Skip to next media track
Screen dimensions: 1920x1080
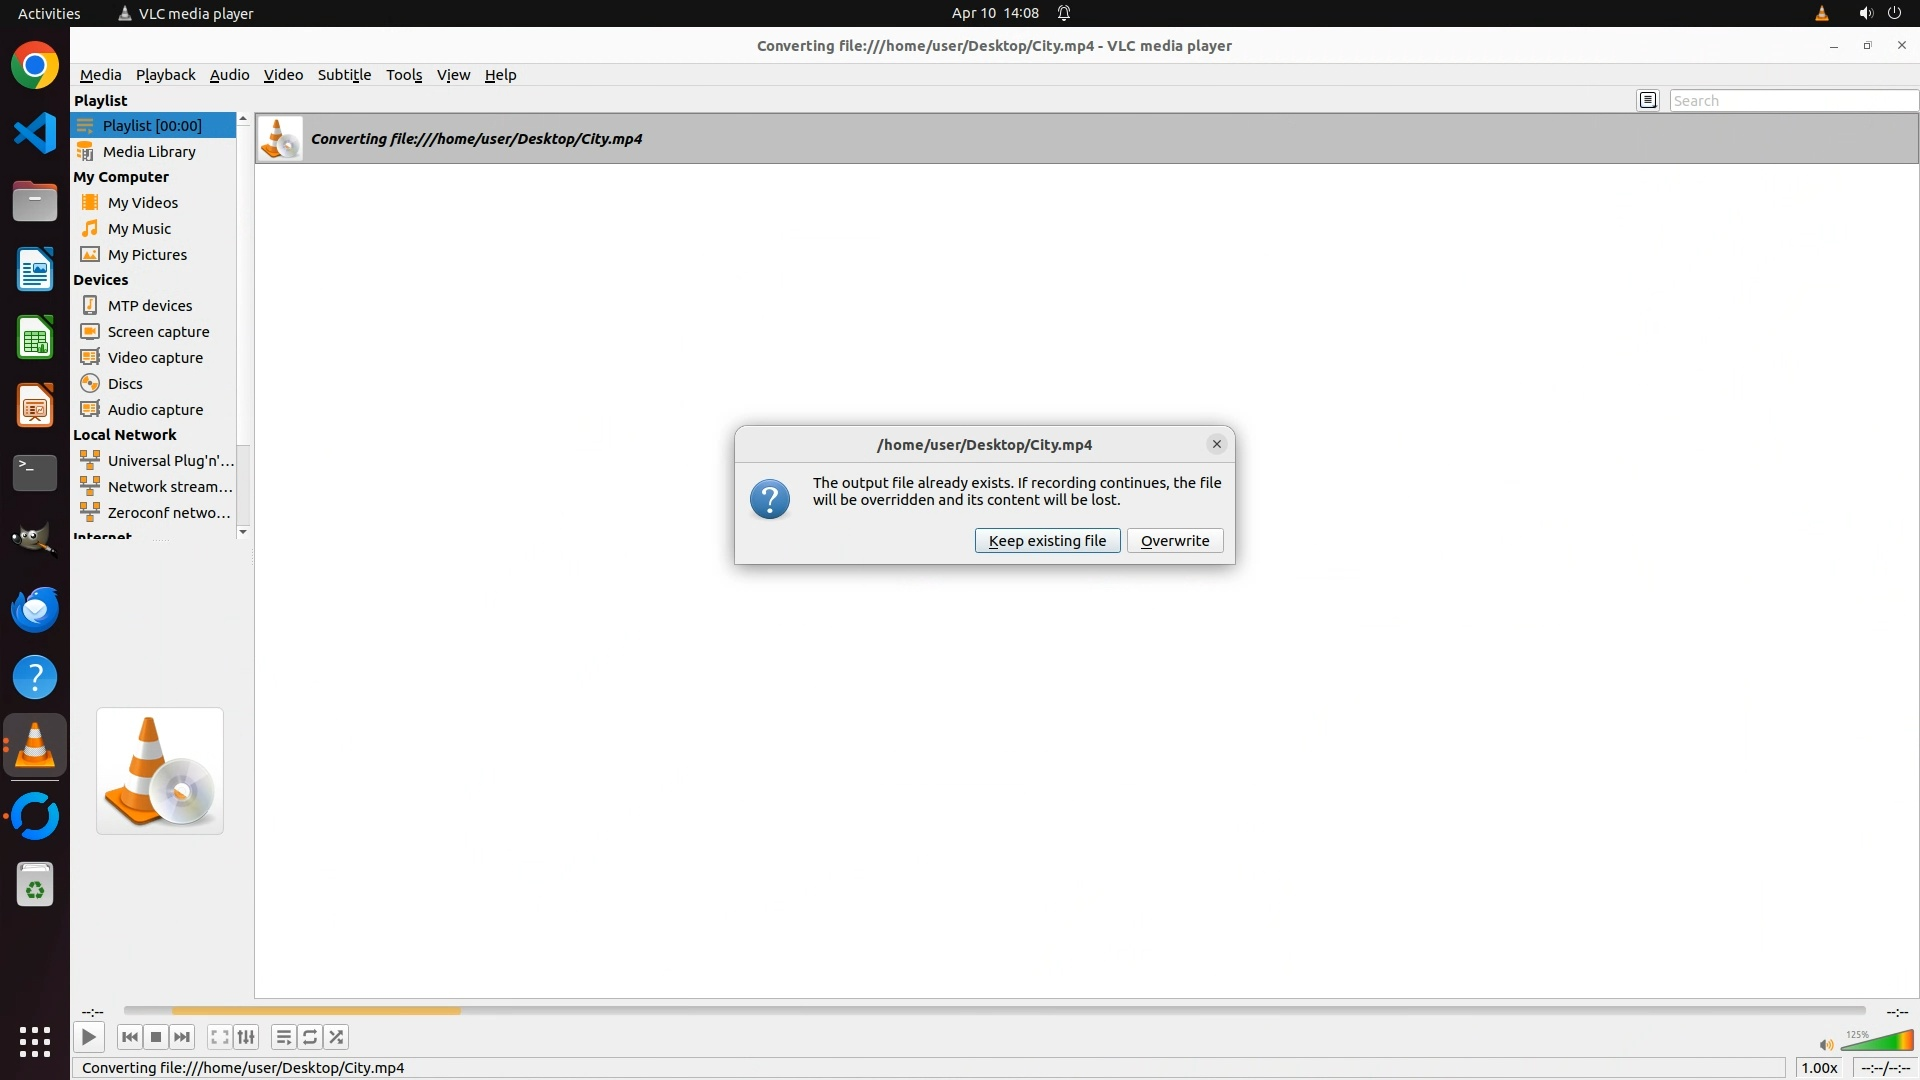pyautogui.click(x=182, y=1038)
